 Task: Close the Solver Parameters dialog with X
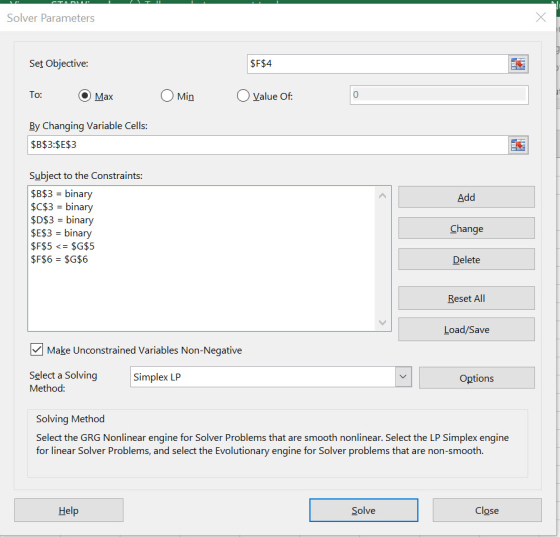[541, 17]
